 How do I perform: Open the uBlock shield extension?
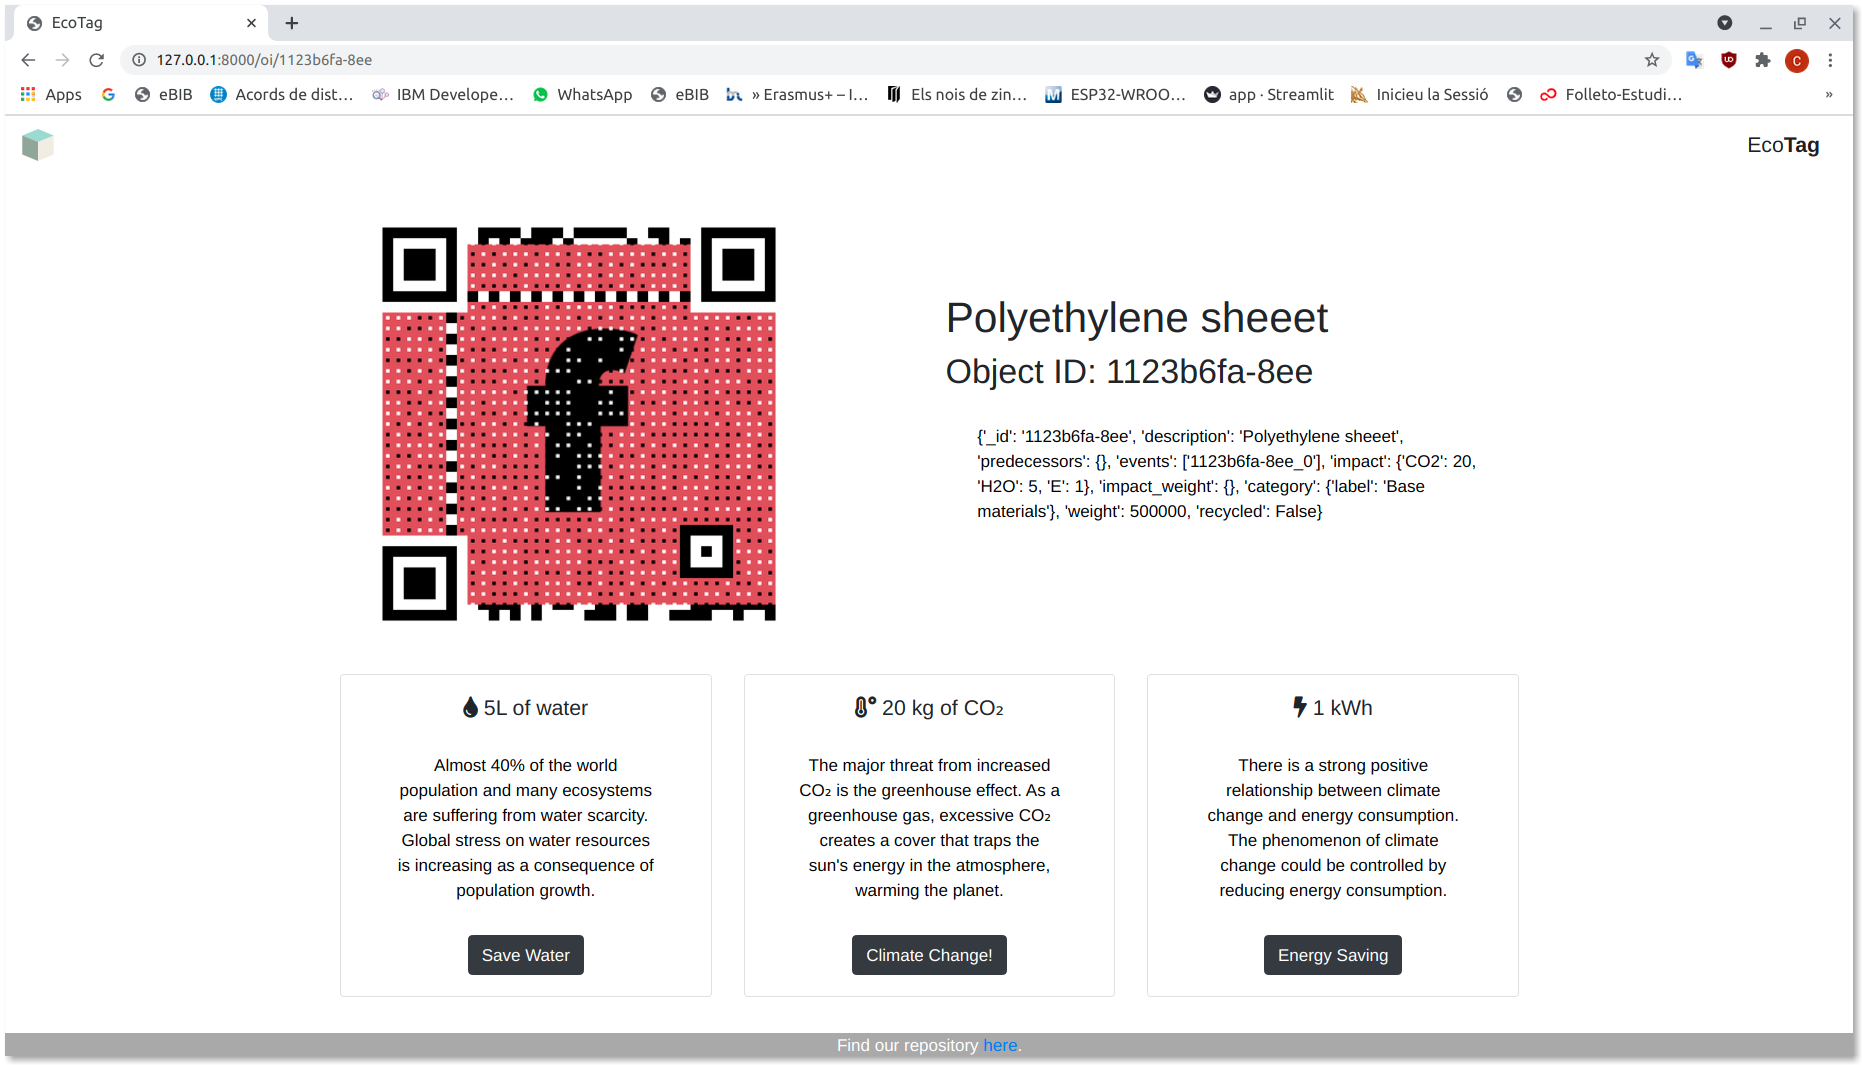click(x=1729, y=60)
